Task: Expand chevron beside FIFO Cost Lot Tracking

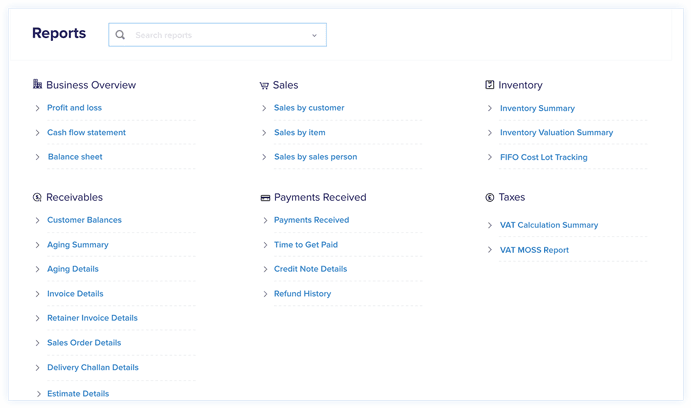Action: (x=490, y=157)
